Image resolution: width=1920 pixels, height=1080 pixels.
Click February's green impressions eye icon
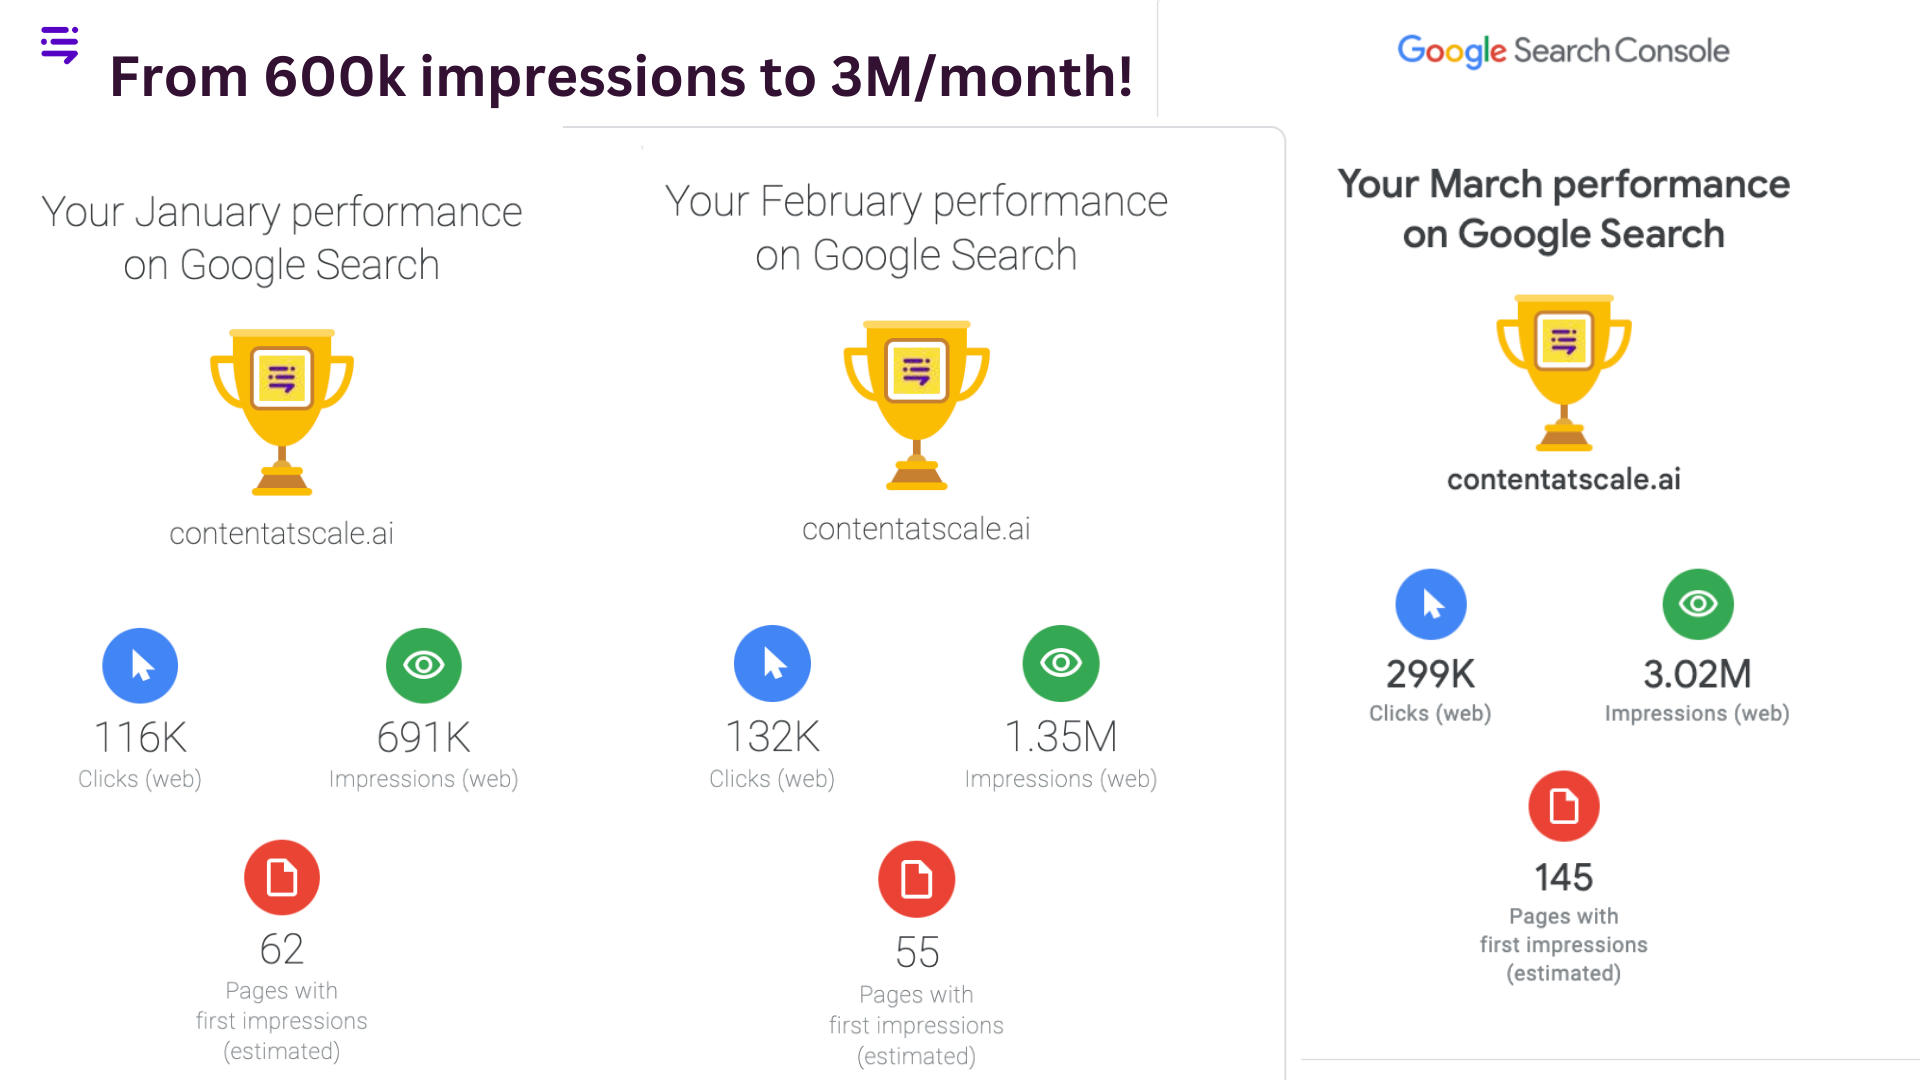1061,663
